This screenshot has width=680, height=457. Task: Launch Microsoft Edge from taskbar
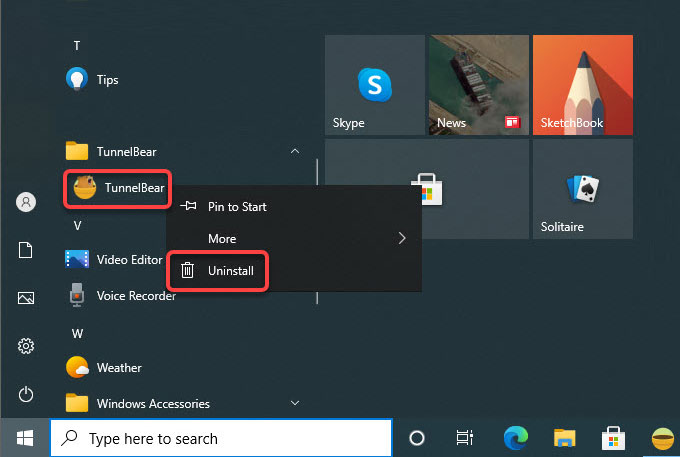pyautogui.click(x=516, y=438)
